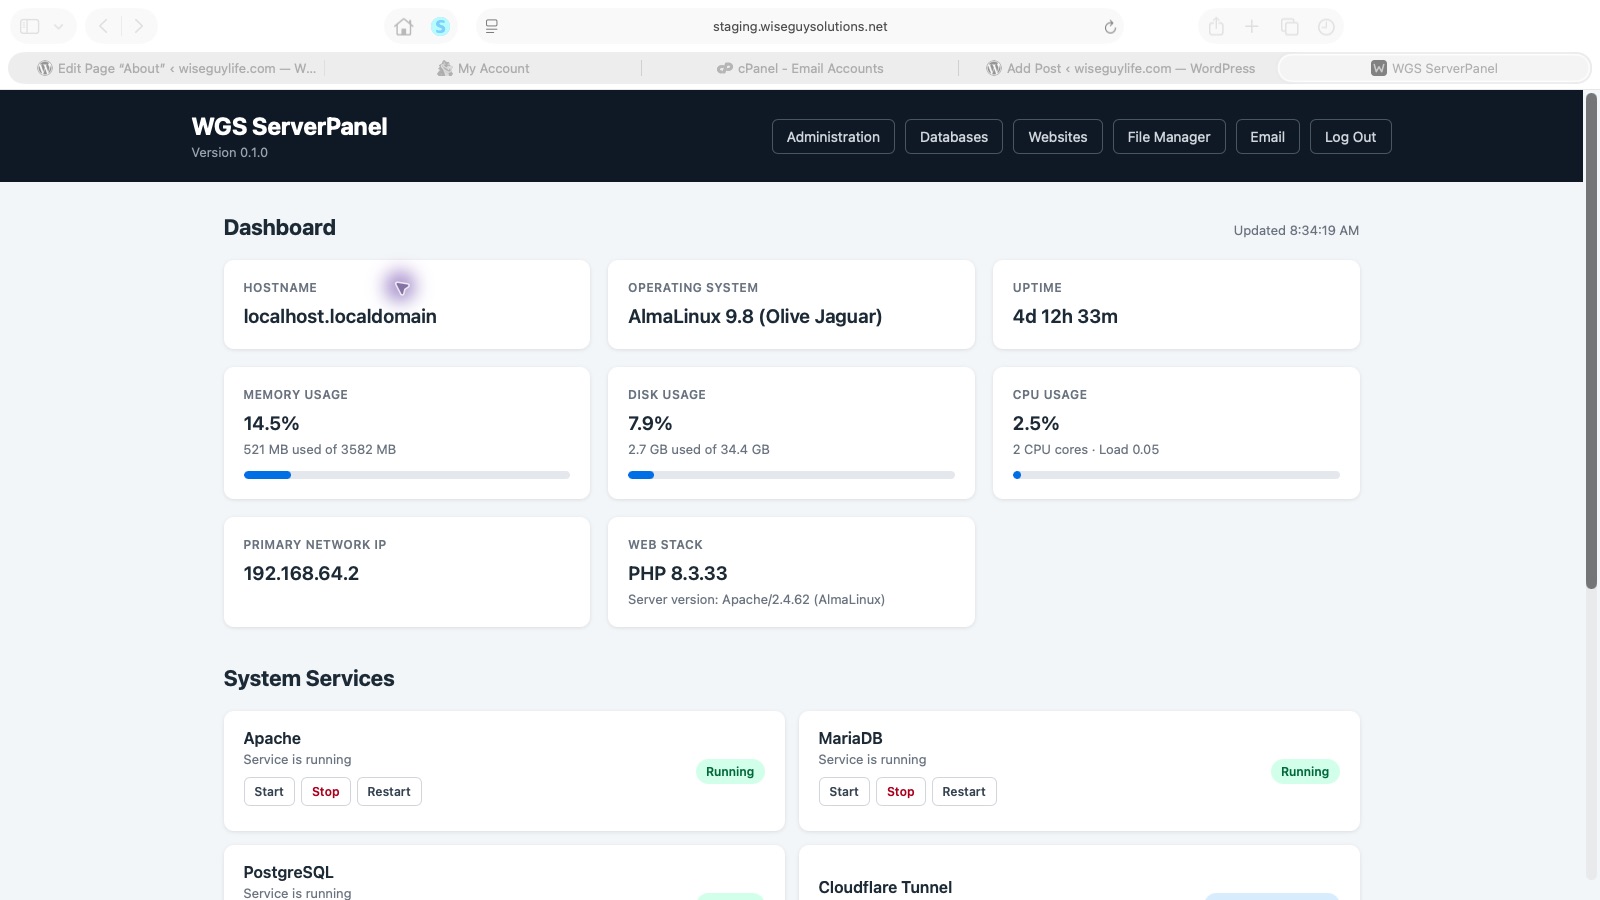Image resolution: width=1600 pixels, height=900 pixels.
Task: Click the page vertical scrollbar
Action: [1591, 340]
